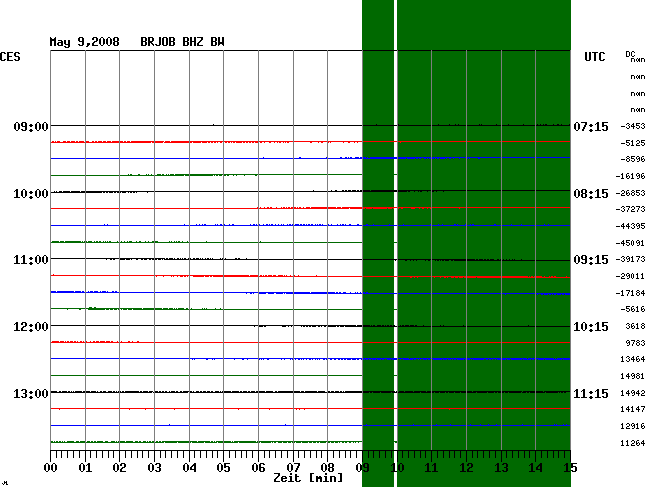Click the DC value 12916
This screenshot has width=650, height=494.
click(x=633, y=426)
